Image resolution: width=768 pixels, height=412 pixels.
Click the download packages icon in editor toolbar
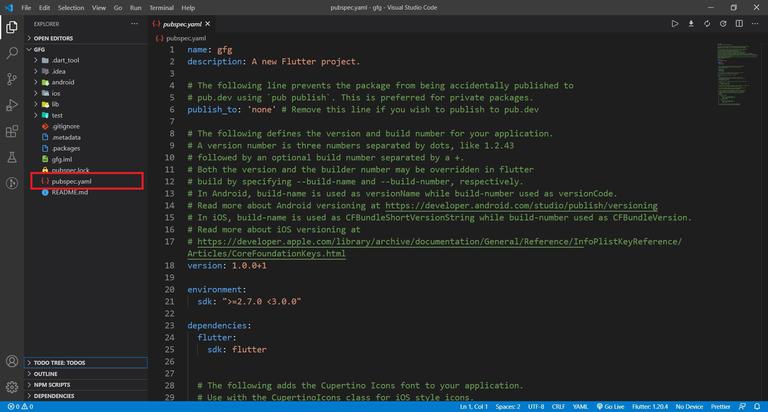coord(691,24)
